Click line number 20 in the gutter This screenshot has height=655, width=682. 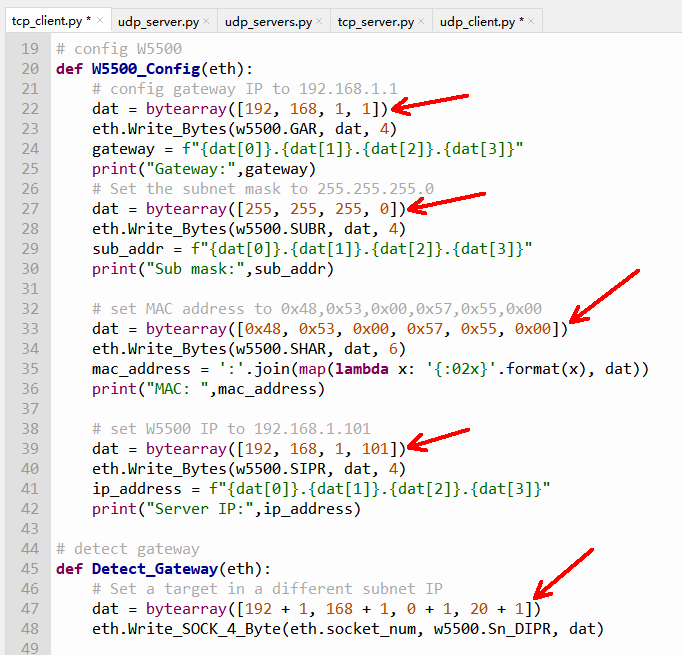pyautogui.click(x=30, y=69)
